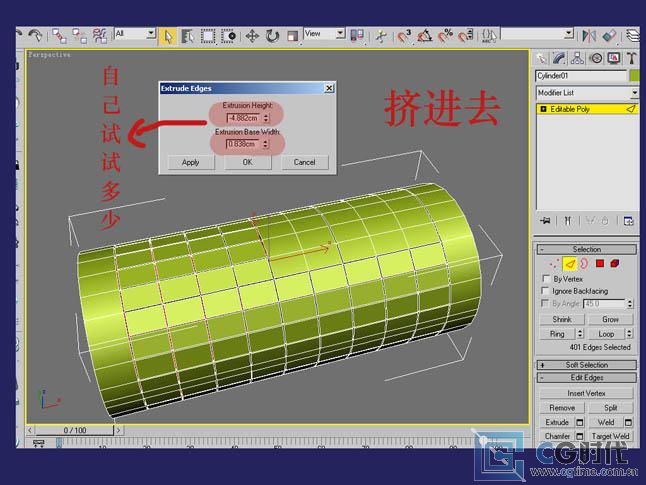
Task: Enable the Ignore Backfacing checkbox
Action: point(546,291)
